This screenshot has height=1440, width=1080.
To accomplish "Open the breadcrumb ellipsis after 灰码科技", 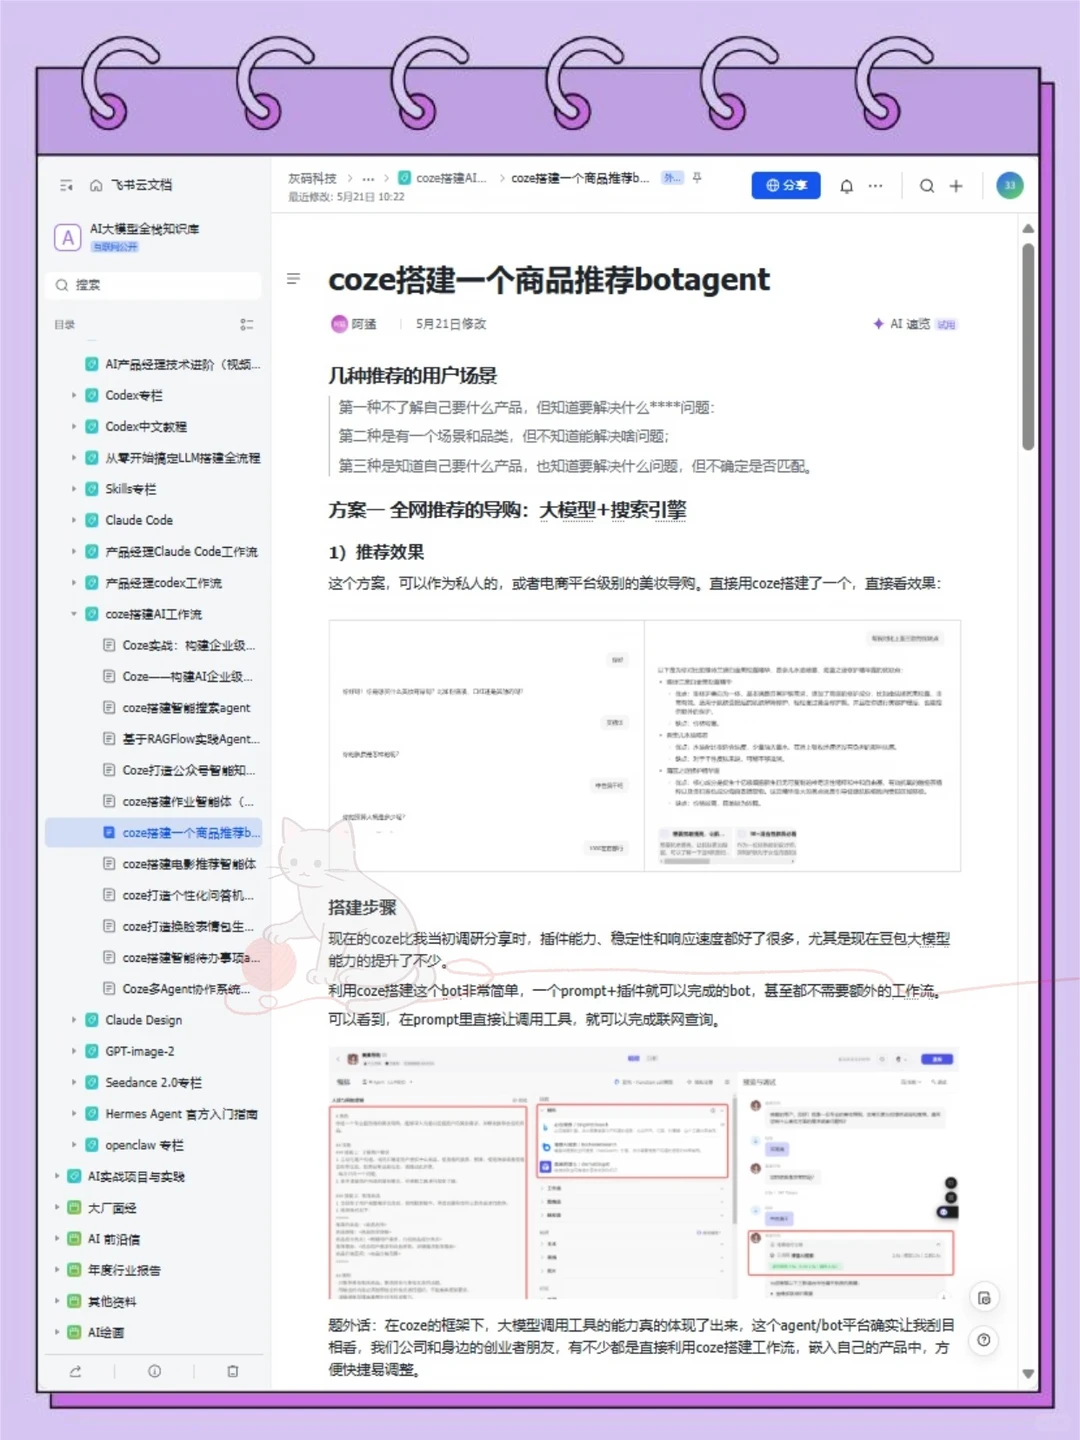I will click(368, 178).
